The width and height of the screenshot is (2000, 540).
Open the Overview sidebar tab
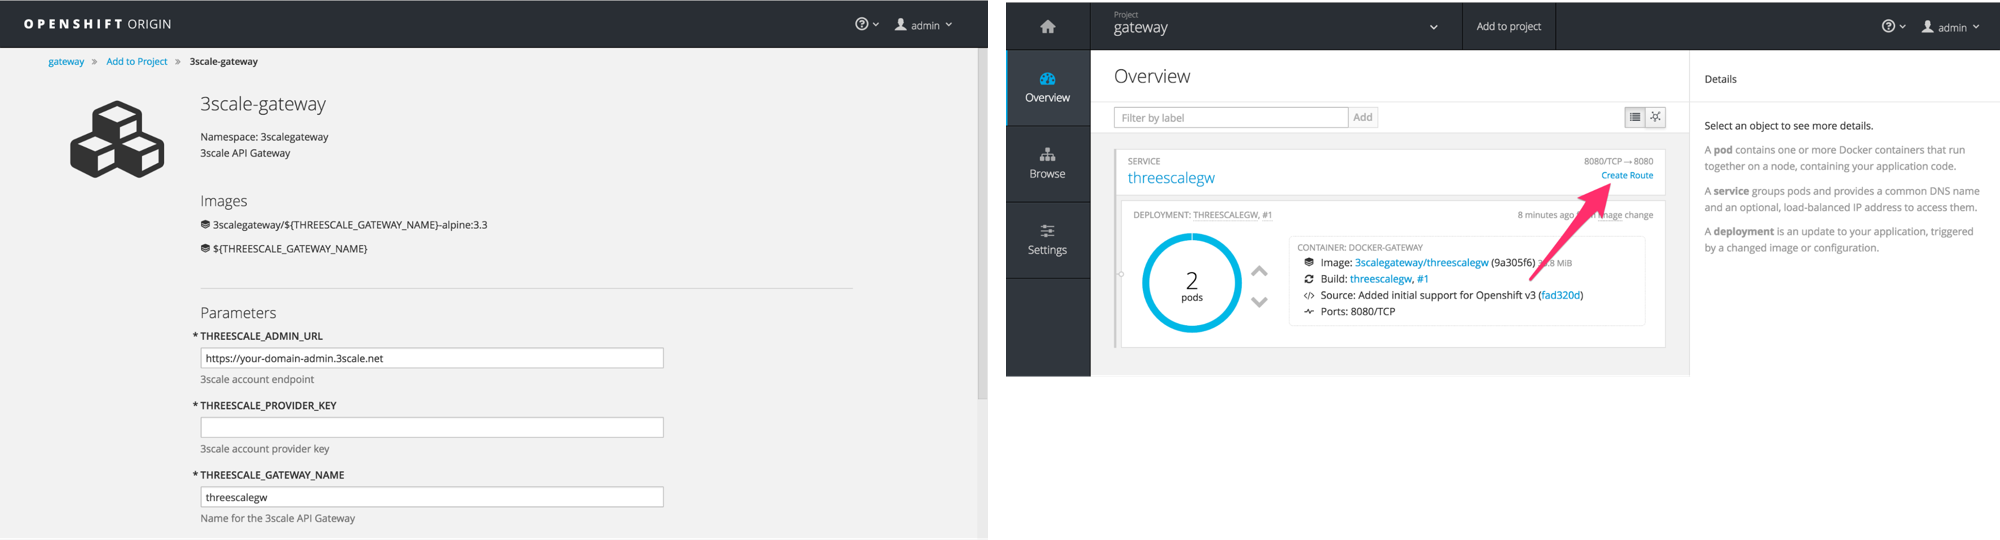pos(1047,88)
